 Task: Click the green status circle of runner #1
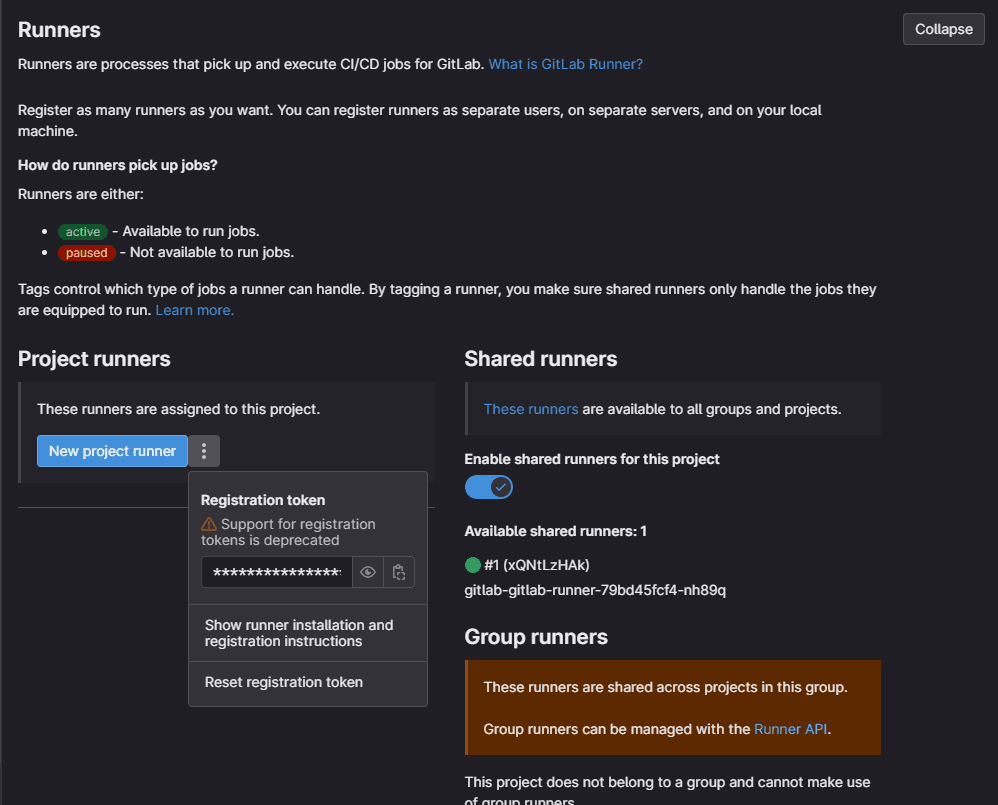[472, 564]
